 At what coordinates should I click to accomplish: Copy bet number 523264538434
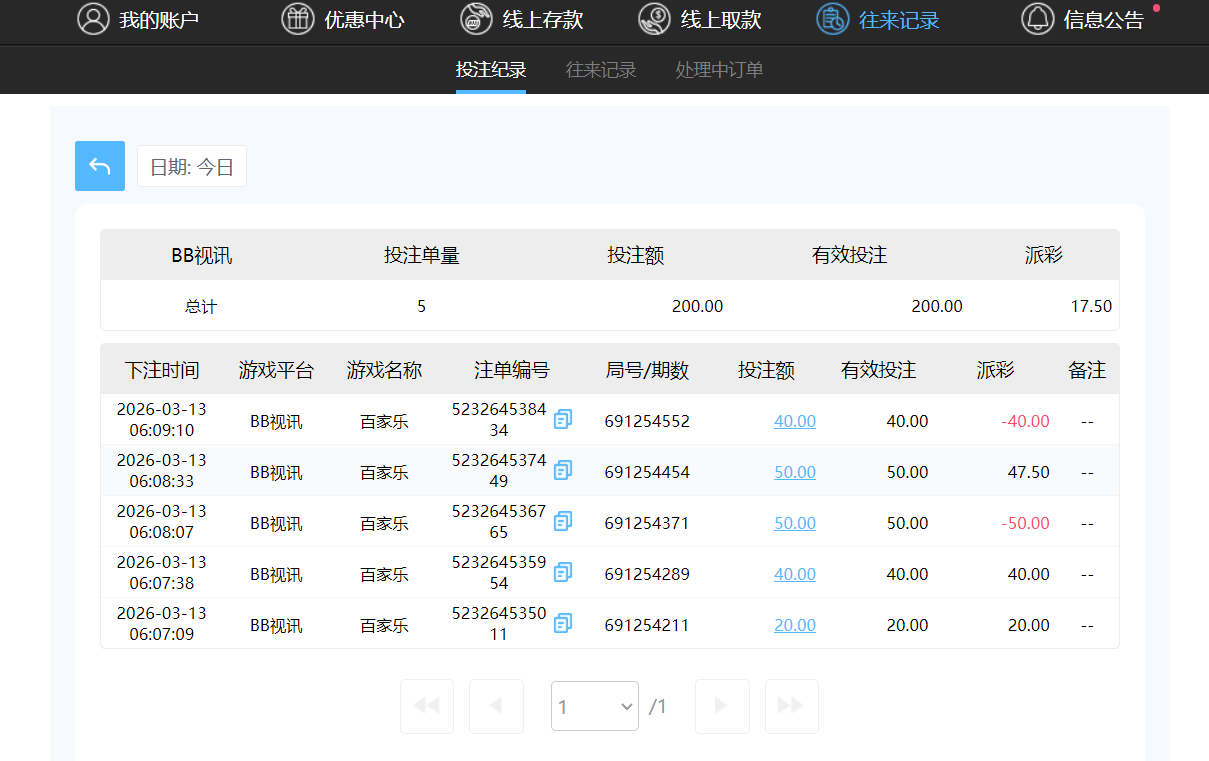[561, 420]
